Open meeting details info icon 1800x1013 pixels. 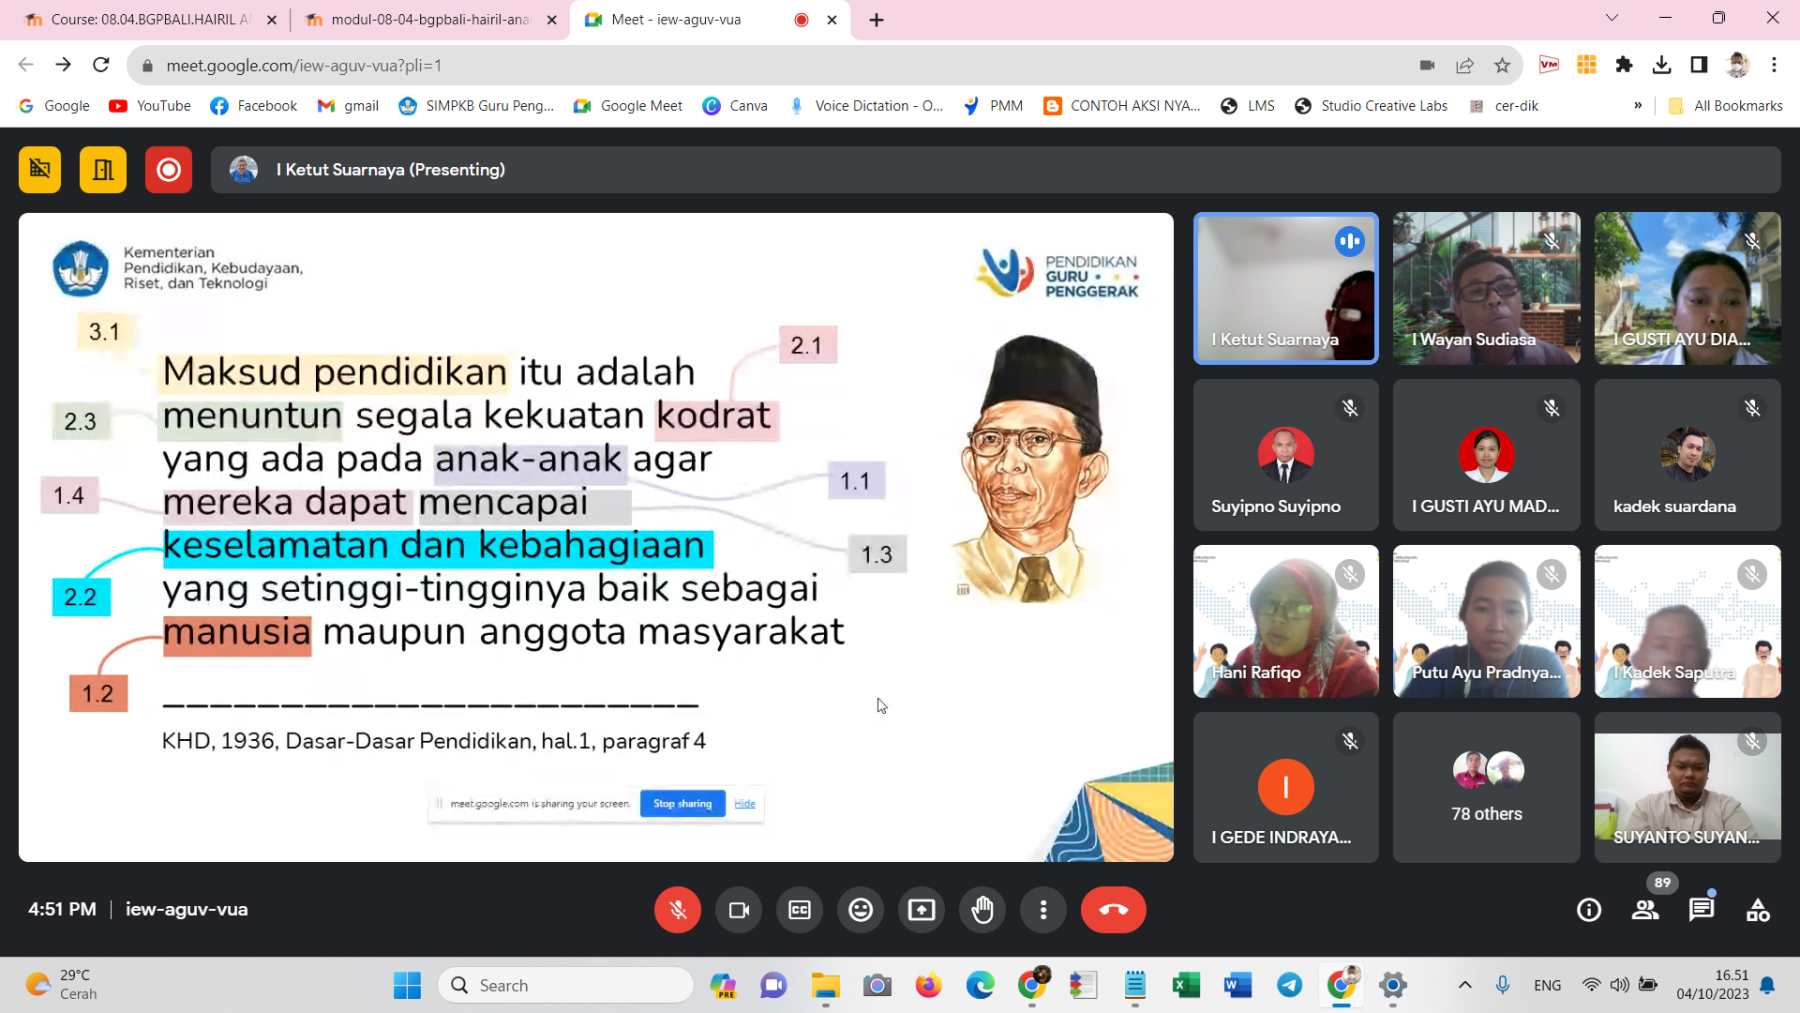(1589, 910)
